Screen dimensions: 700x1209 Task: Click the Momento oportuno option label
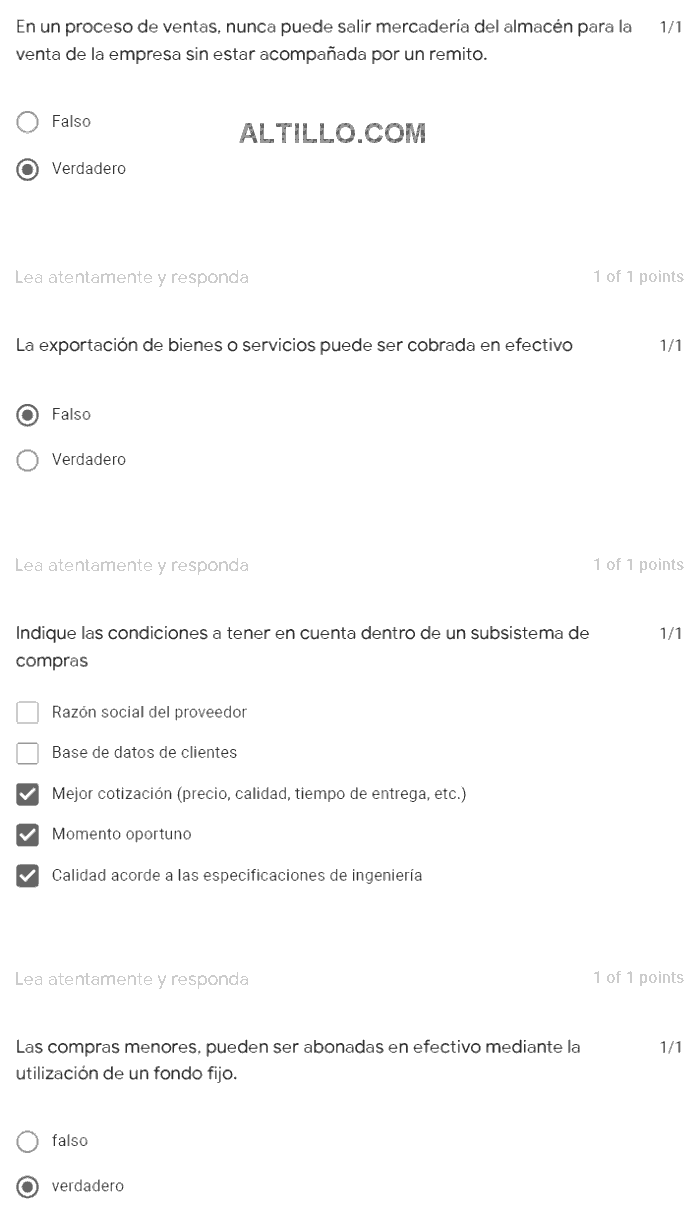click(121, 834)
